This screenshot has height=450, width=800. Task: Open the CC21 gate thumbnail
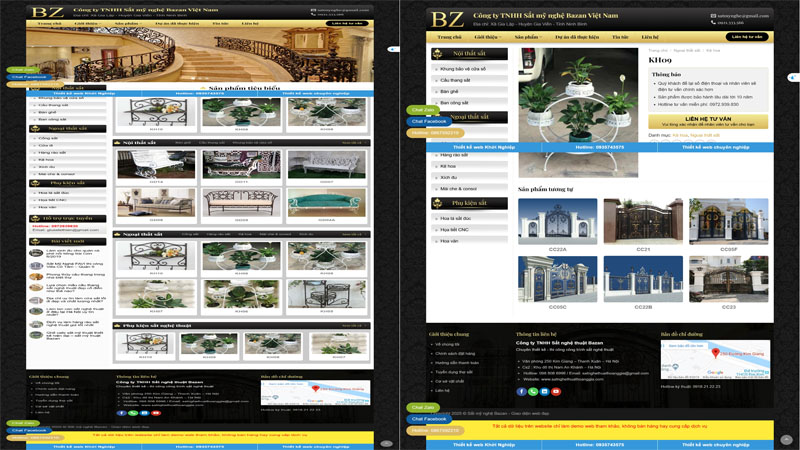pos(643,221)
